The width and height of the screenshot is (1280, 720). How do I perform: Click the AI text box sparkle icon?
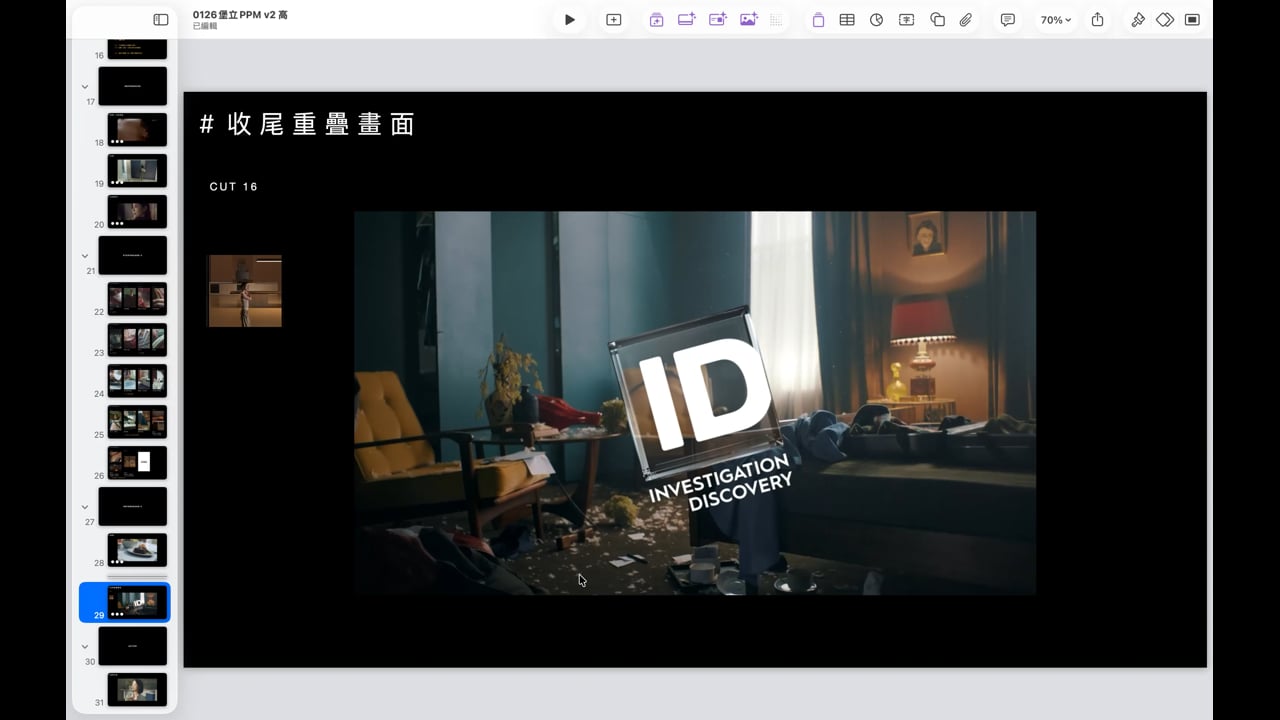(718, 20)
